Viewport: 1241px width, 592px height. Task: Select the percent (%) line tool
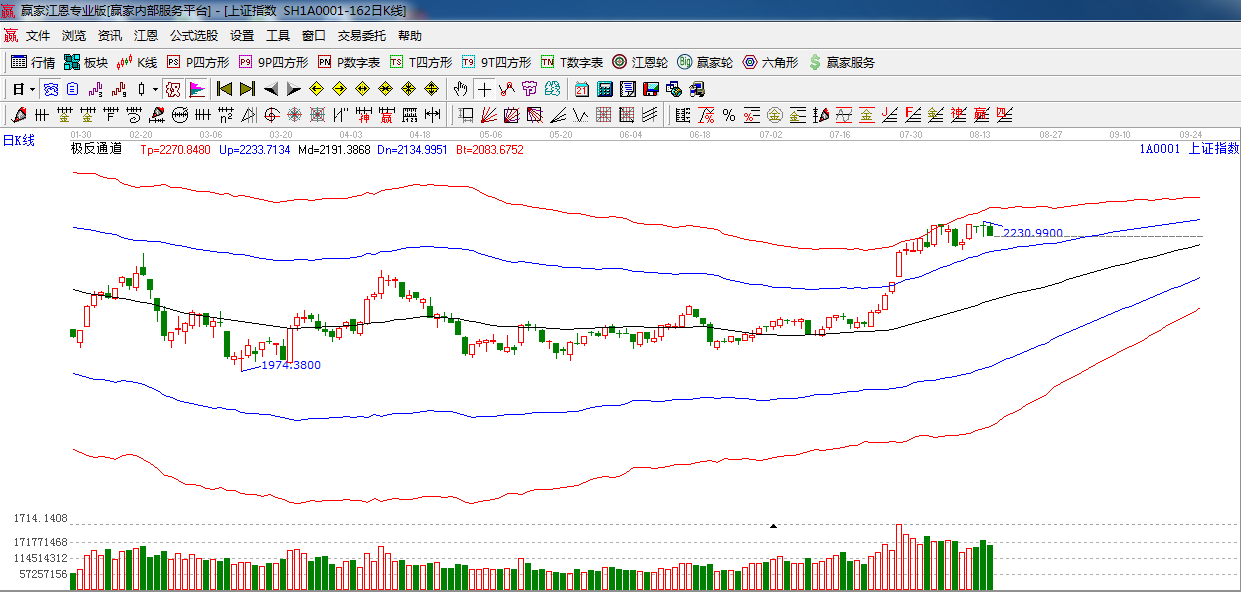click(x=729, y=115)
